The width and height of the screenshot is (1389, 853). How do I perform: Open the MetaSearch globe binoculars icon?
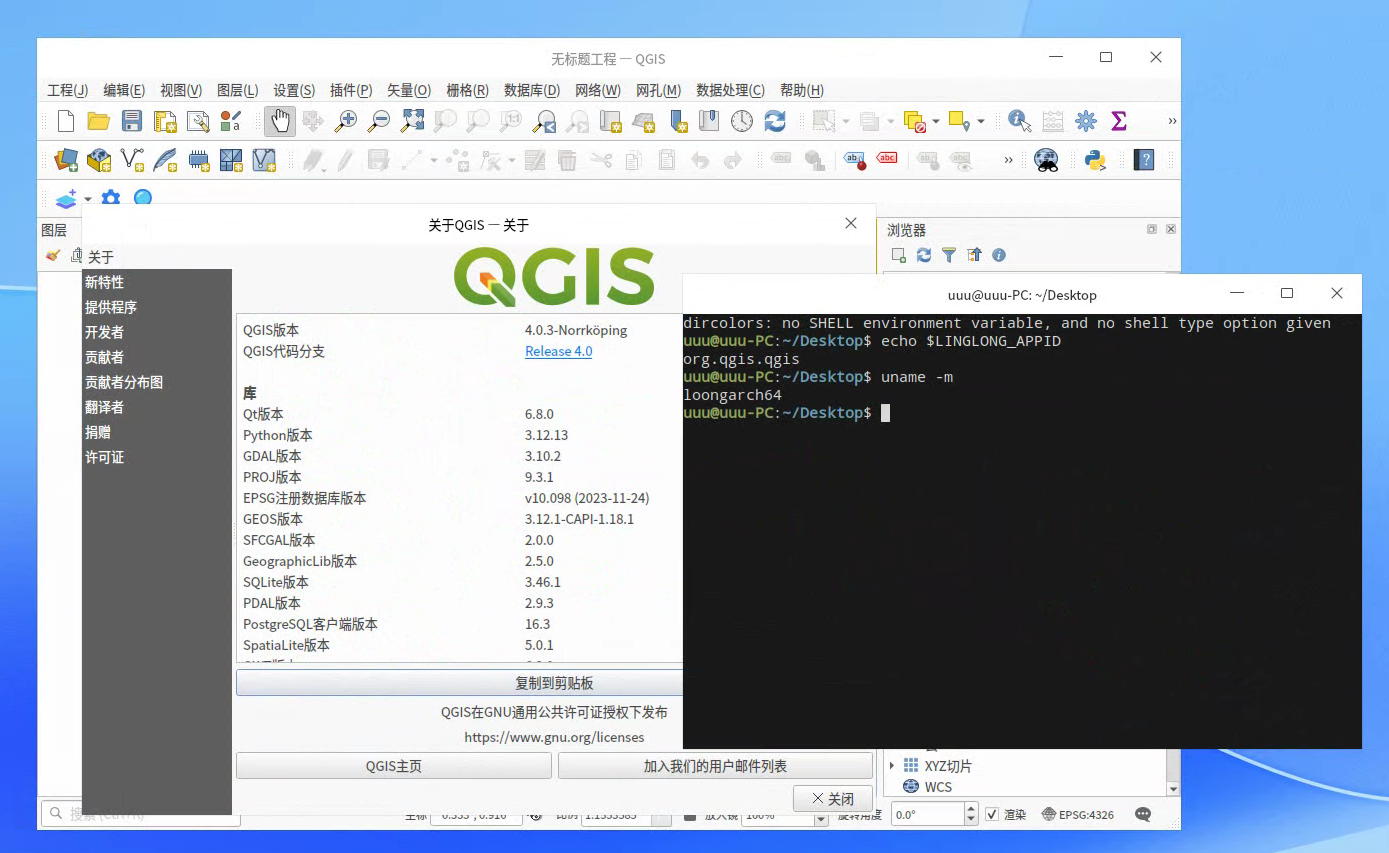pyautogui.click(x=1046, y=159)
